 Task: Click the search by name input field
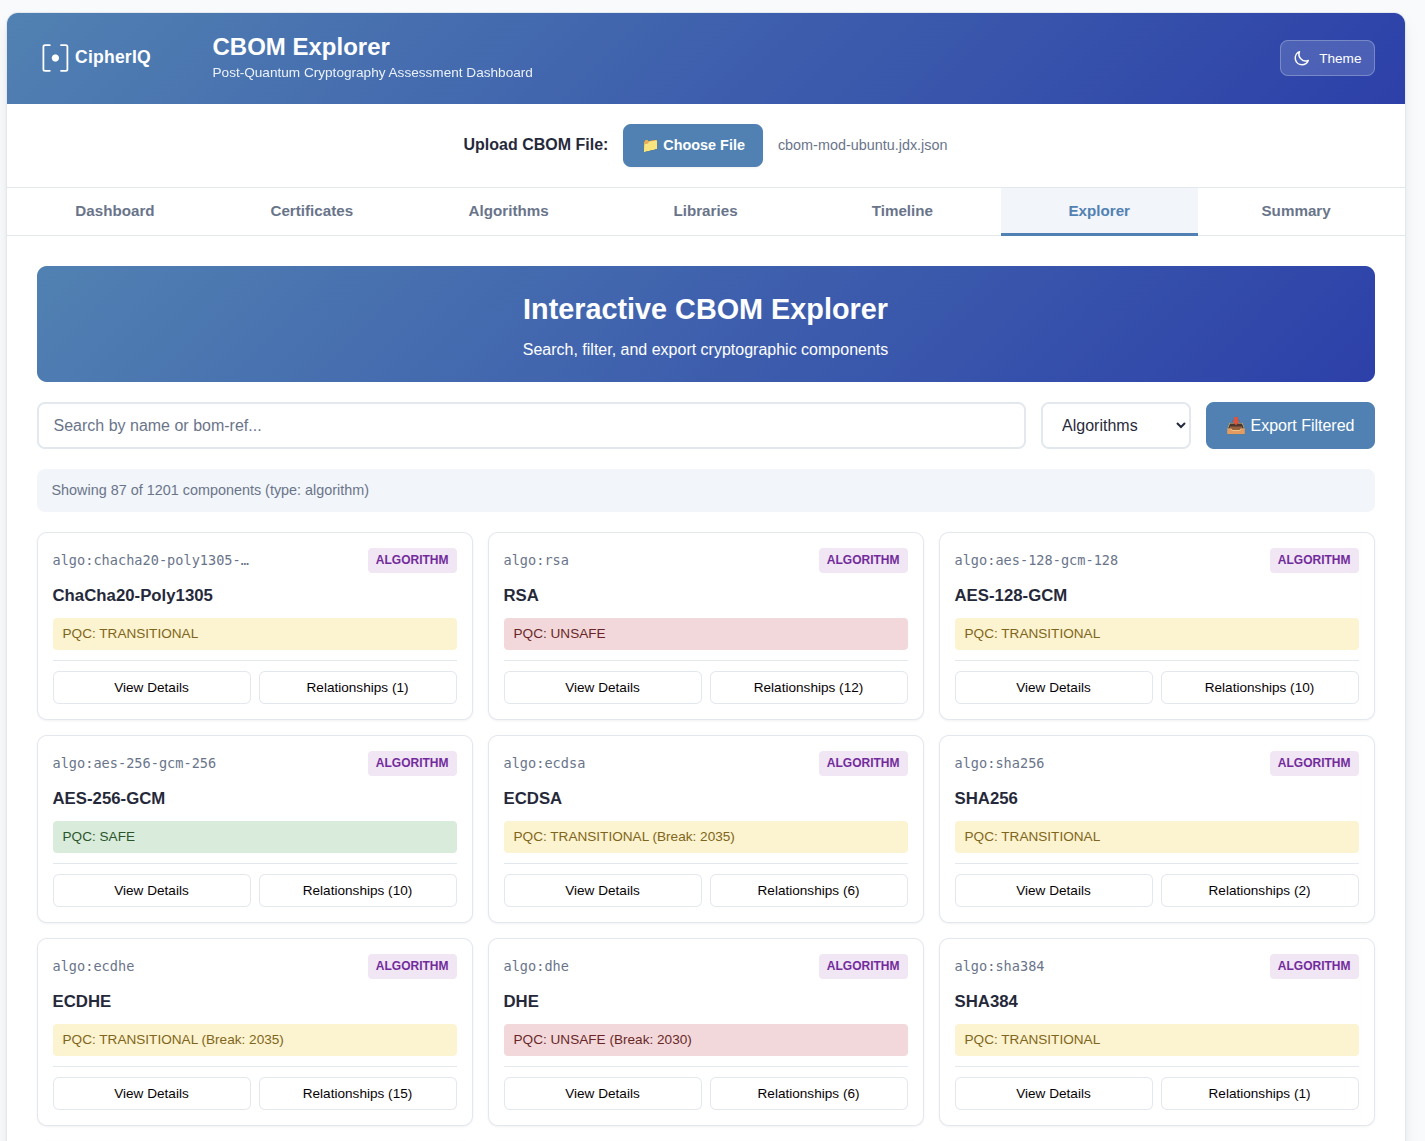(x=531, y=426)
